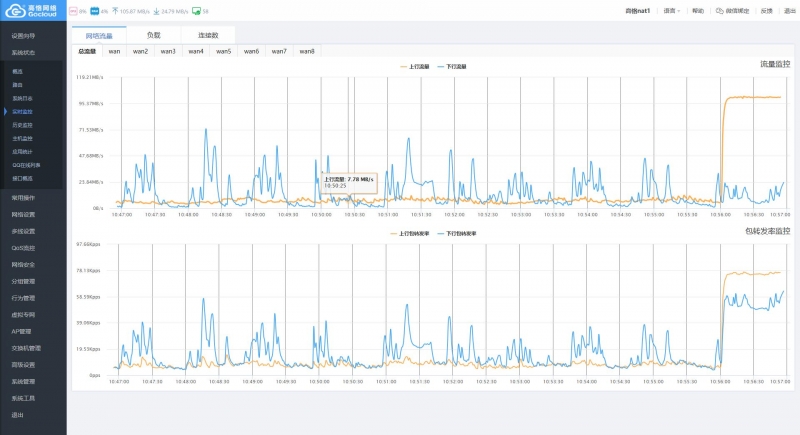Click the download speed arrow icon
The width and height of the screenshot is (800, 435).
tap(155, 11)
